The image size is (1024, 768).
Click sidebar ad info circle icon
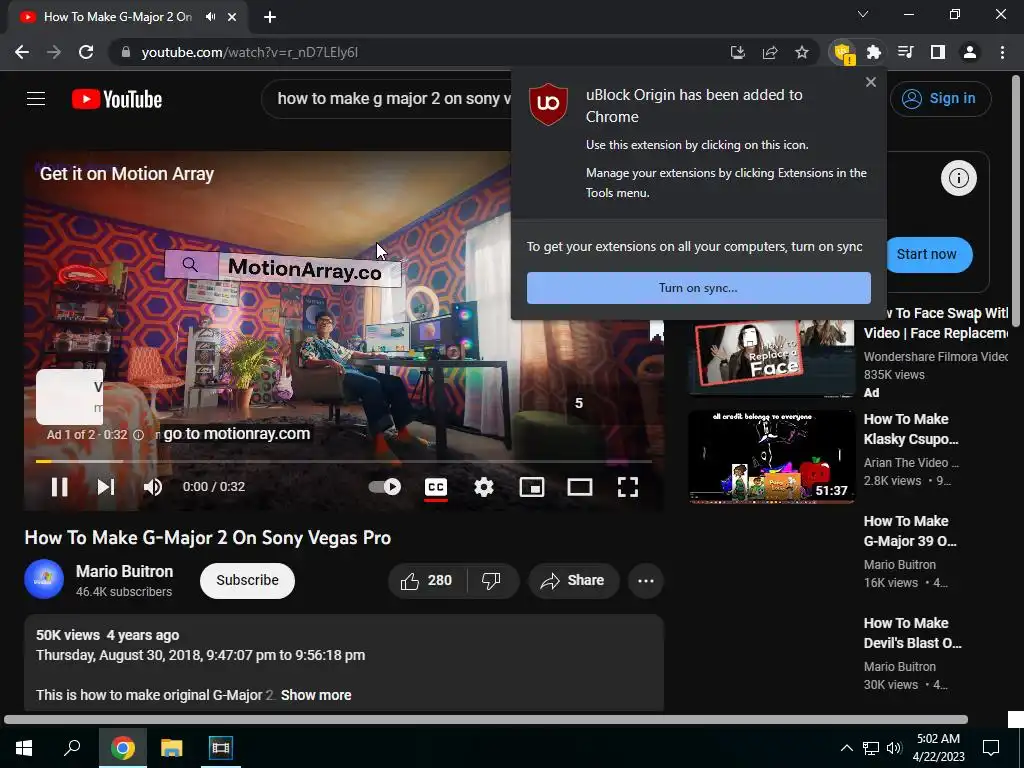[959, 178]
